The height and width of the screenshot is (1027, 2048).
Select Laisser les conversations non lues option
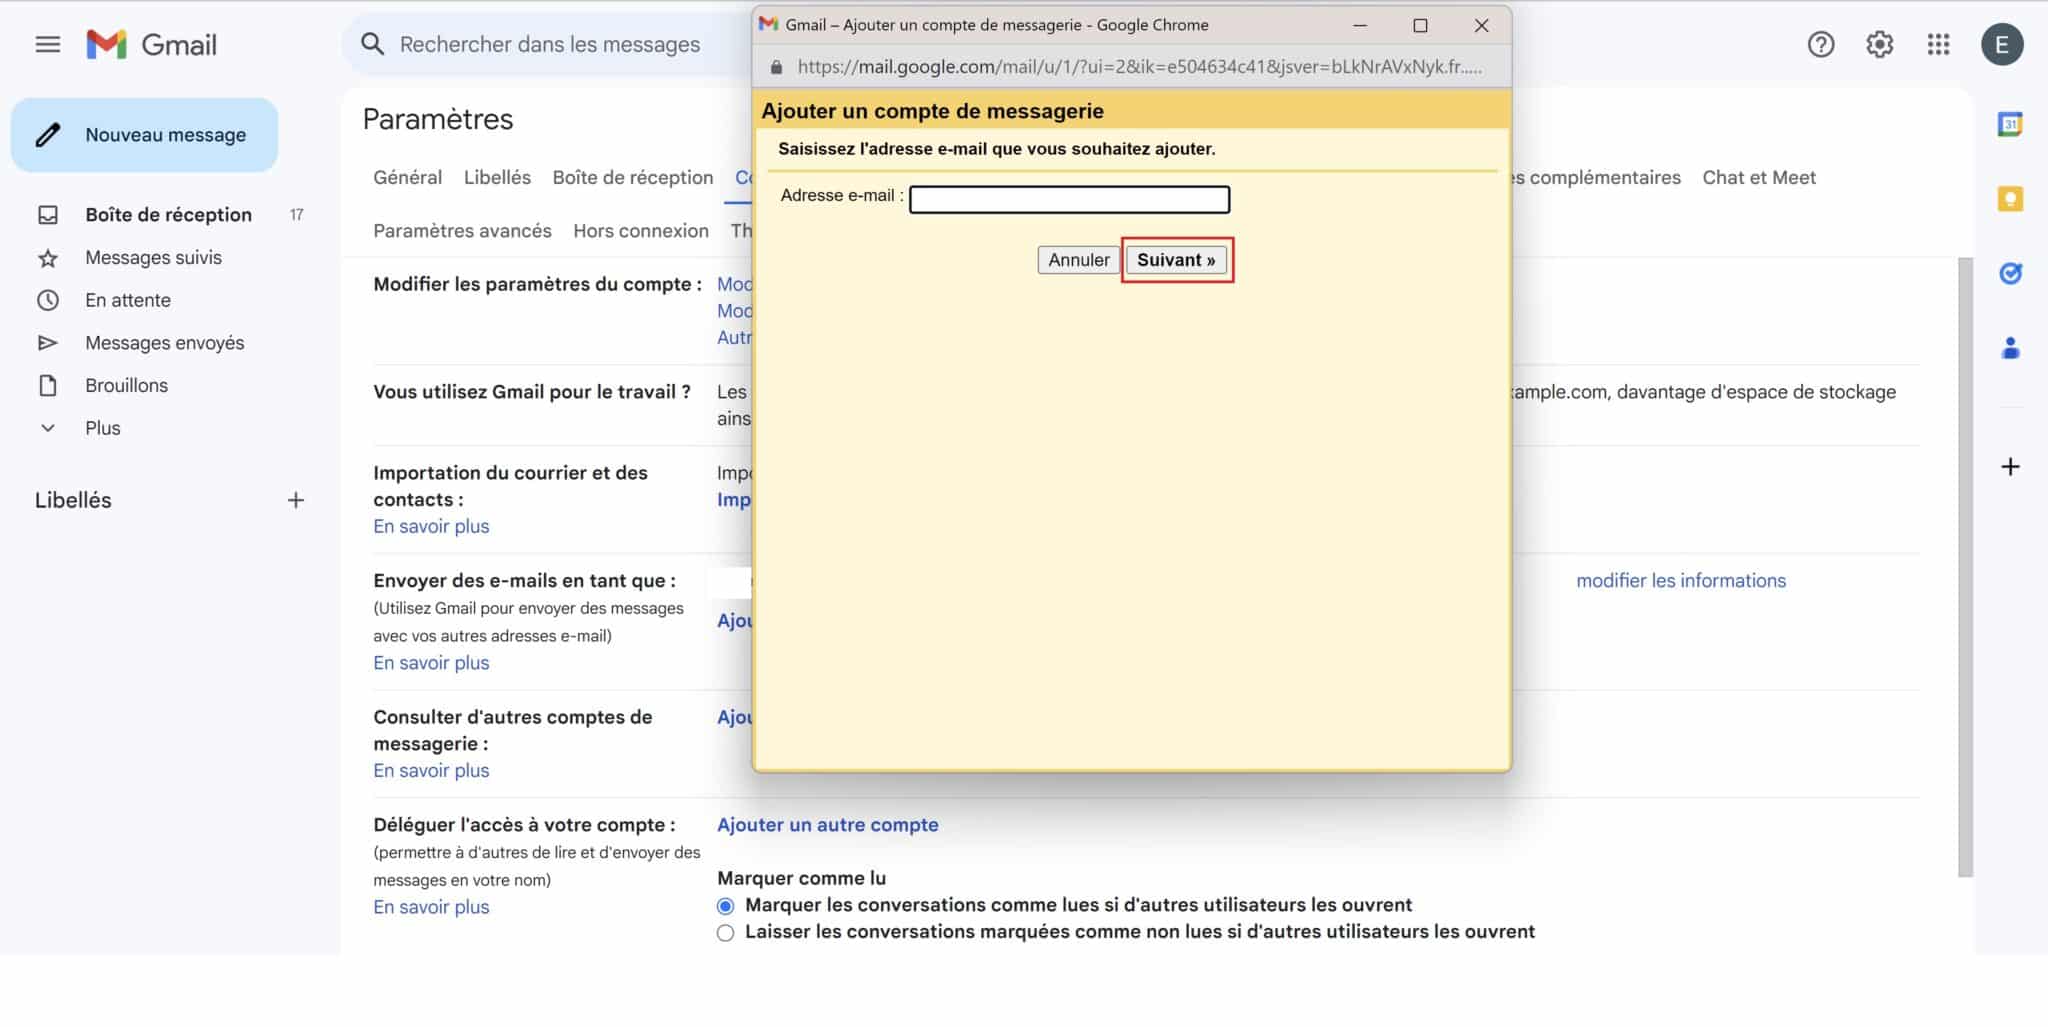pyautogui.click(x=725, y=933)
